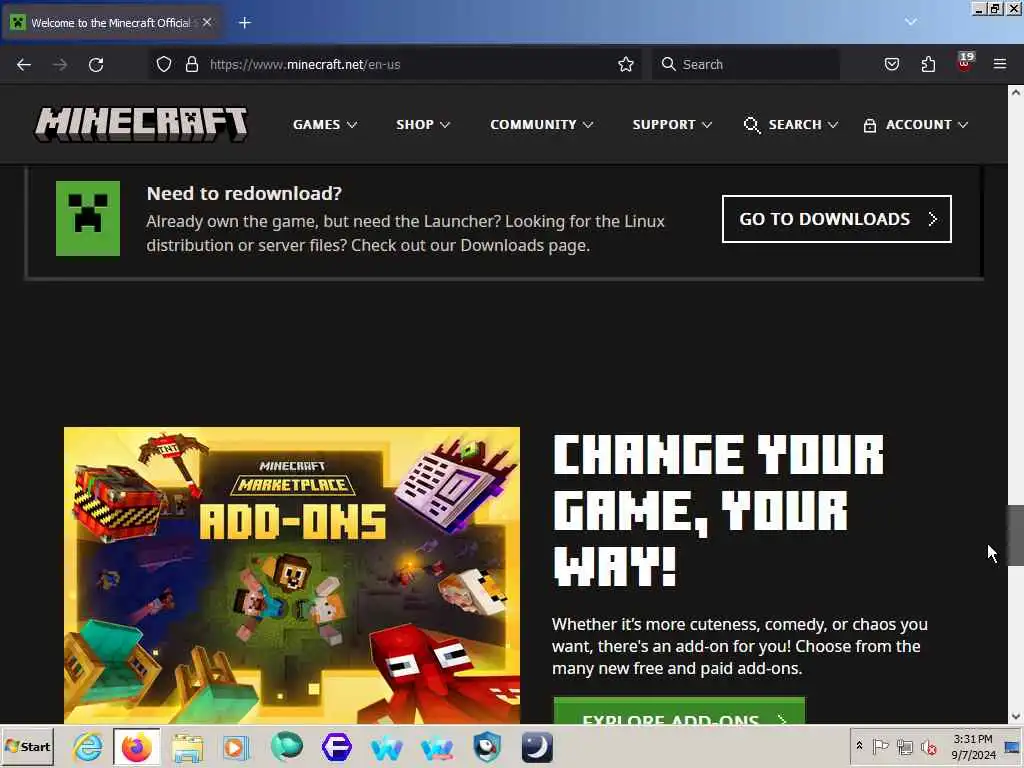Click the scrollbar down arrow
This screenshot has width=1024, height=768.
coord(1016,716)
